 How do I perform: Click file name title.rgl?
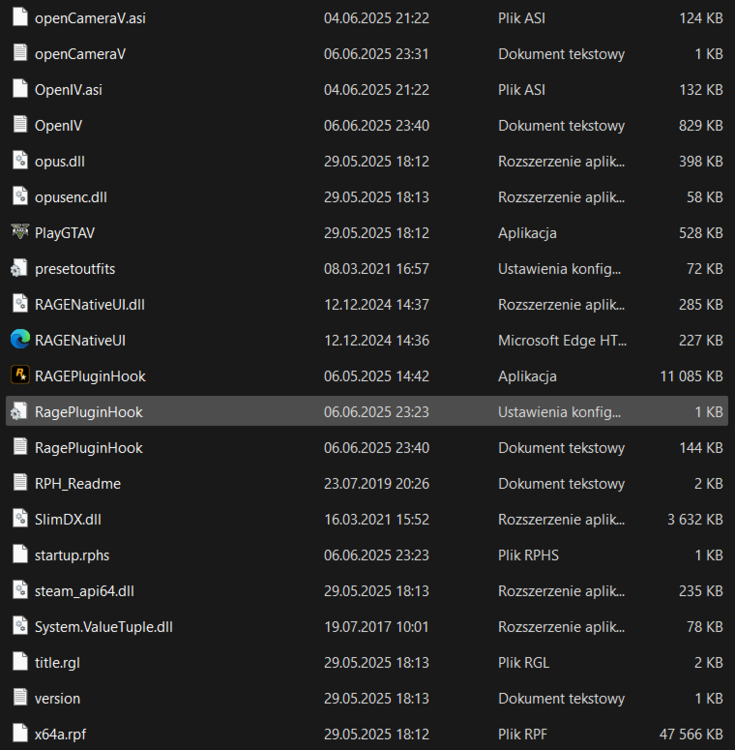tap(57, 663)
